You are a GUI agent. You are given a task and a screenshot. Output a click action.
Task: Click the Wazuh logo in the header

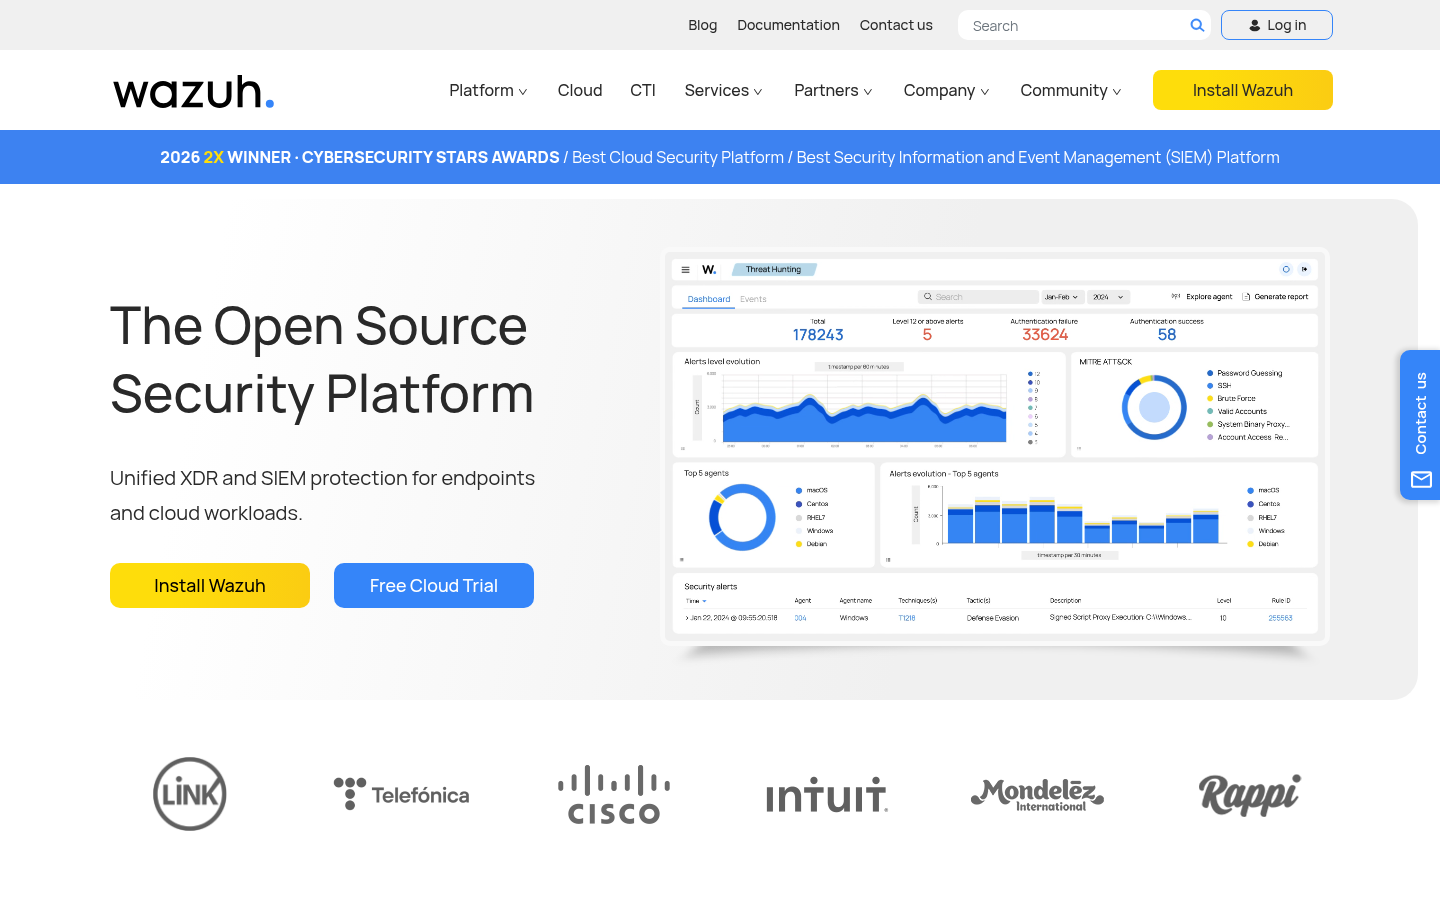[193, 91]
